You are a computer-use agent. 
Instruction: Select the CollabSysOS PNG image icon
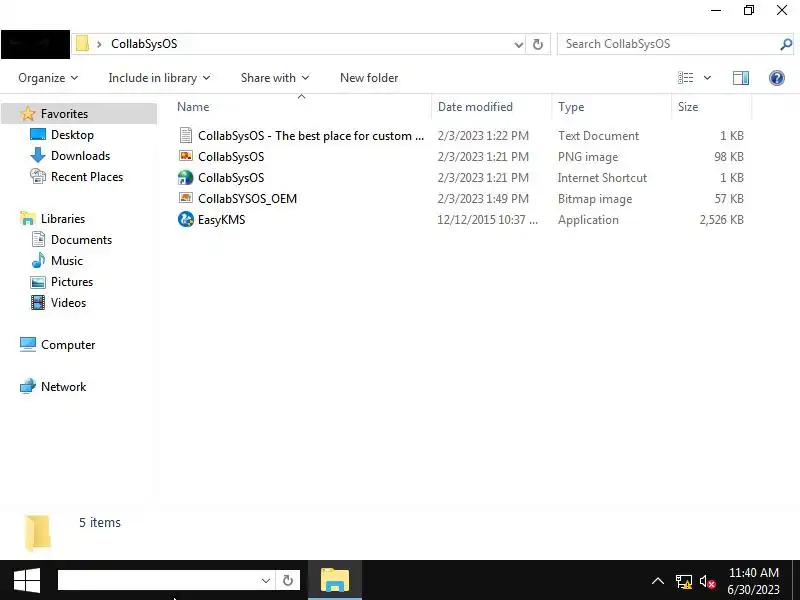pos(186,156)
